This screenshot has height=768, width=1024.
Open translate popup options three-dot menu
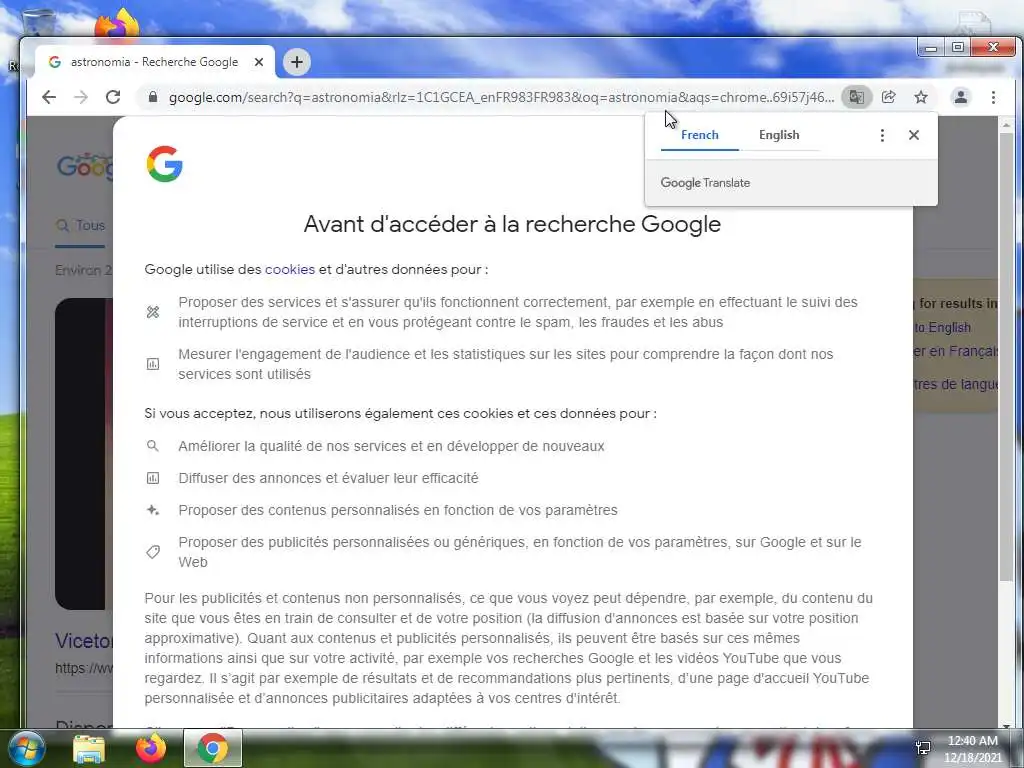coord(882,135)
